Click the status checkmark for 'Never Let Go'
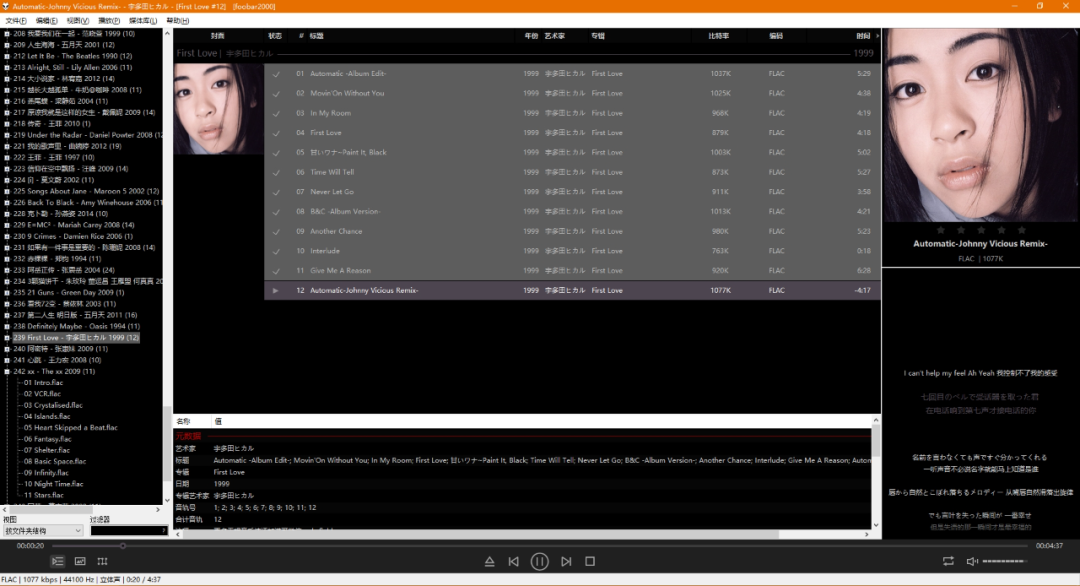Viewport: 1080px width, 586px height. coord(276,192)
